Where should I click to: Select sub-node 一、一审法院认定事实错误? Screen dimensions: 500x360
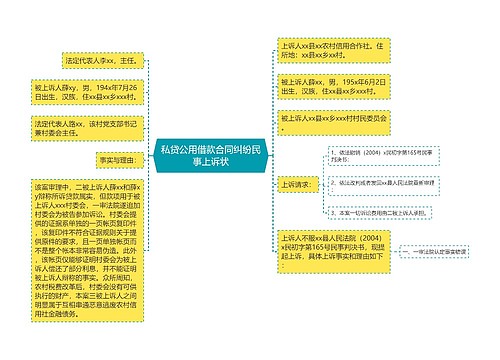tap(434, 252)
